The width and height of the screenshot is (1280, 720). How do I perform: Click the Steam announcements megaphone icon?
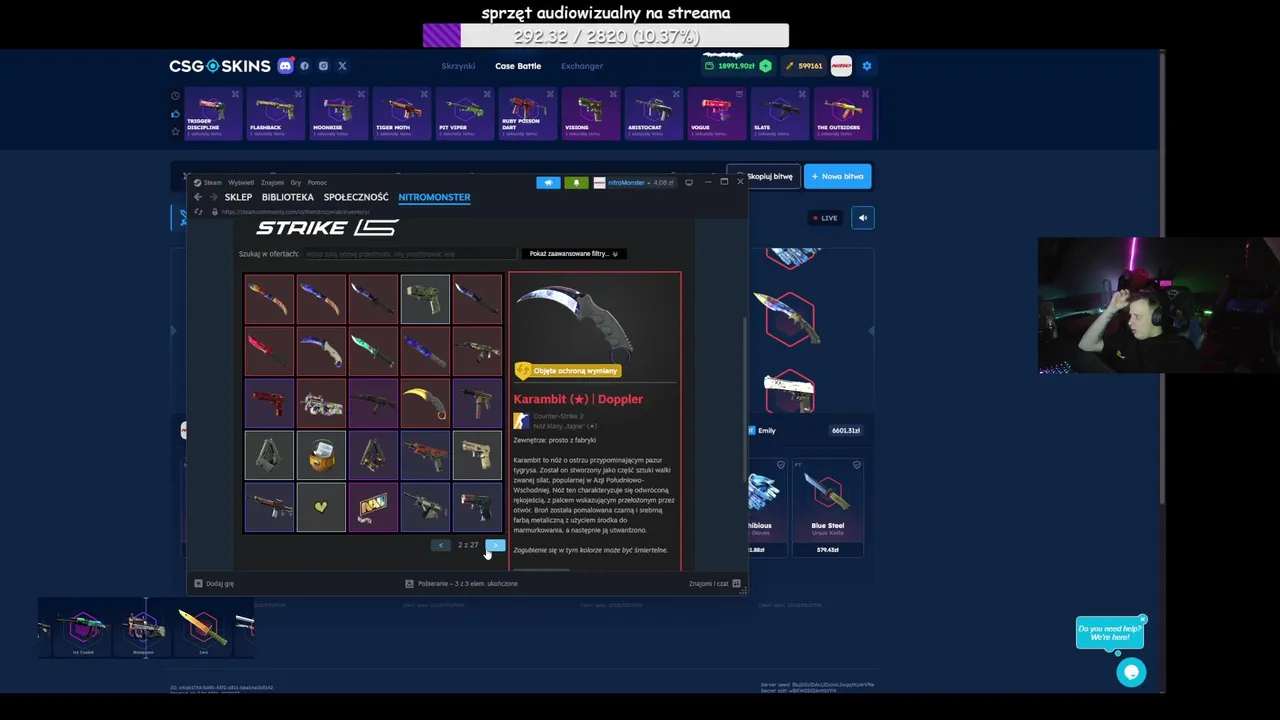pos(548,183)
